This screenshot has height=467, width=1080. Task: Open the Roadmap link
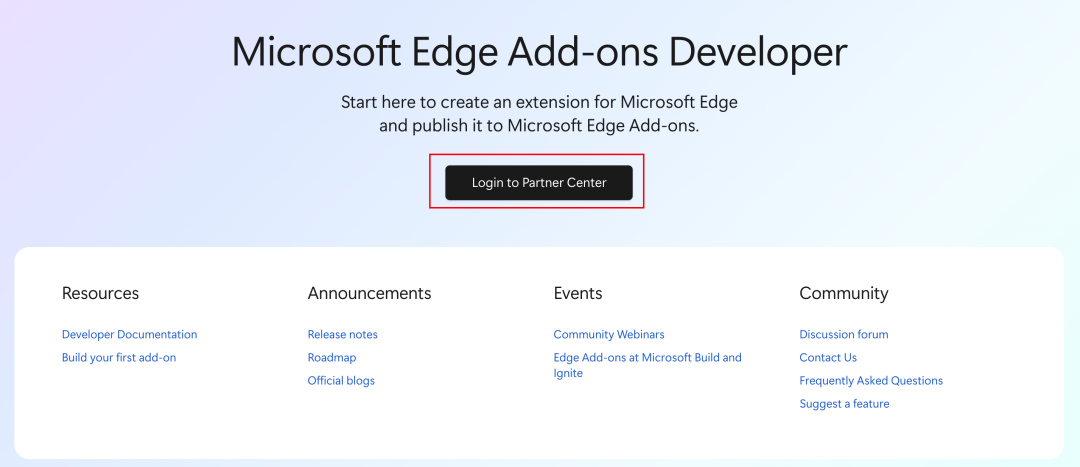tap(331, 358)
